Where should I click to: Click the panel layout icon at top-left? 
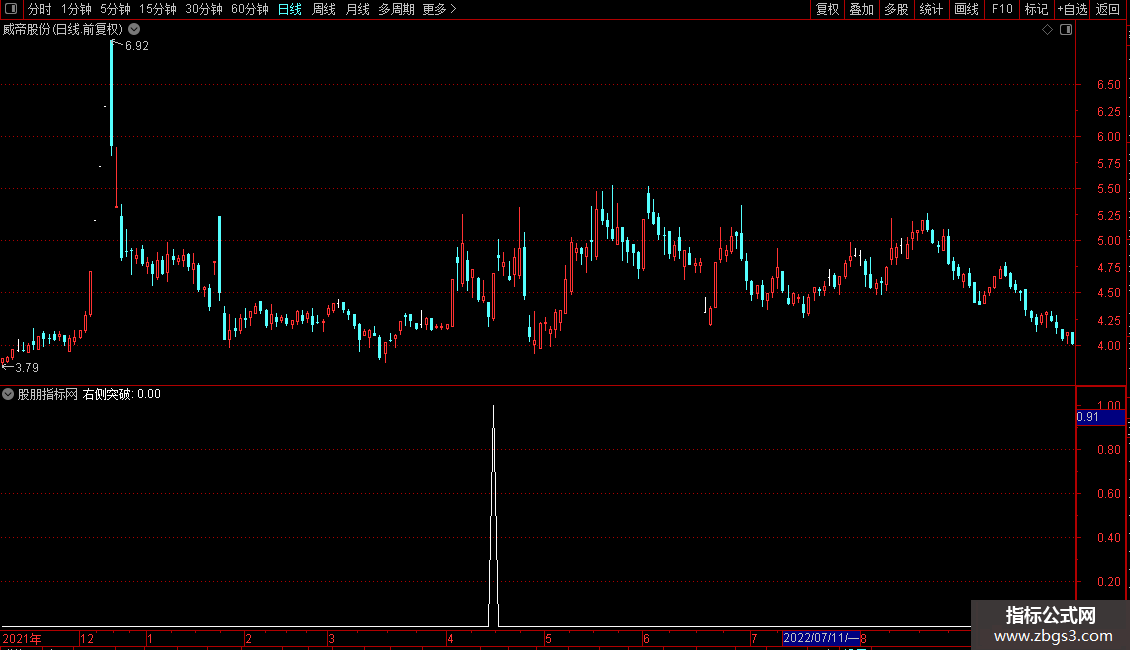click(11, 9)
